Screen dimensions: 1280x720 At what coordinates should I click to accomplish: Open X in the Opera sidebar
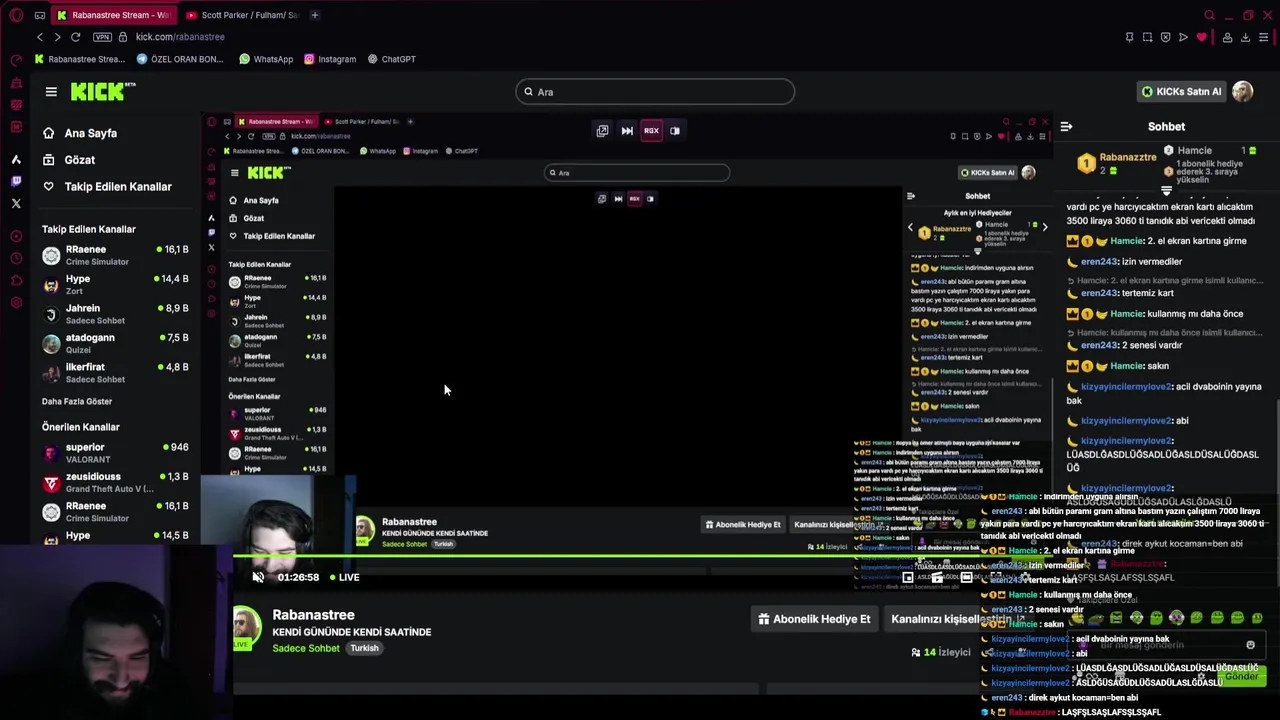pyautogui.click(x=16, y=203)
